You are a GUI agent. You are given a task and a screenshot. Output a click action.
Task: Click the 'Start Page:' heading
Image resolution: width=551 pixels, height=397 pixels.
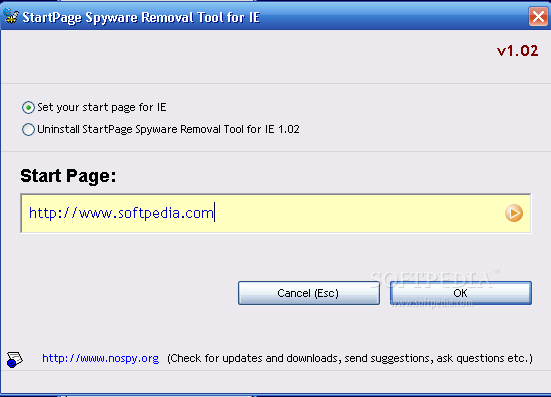click(x=68, y=176)
